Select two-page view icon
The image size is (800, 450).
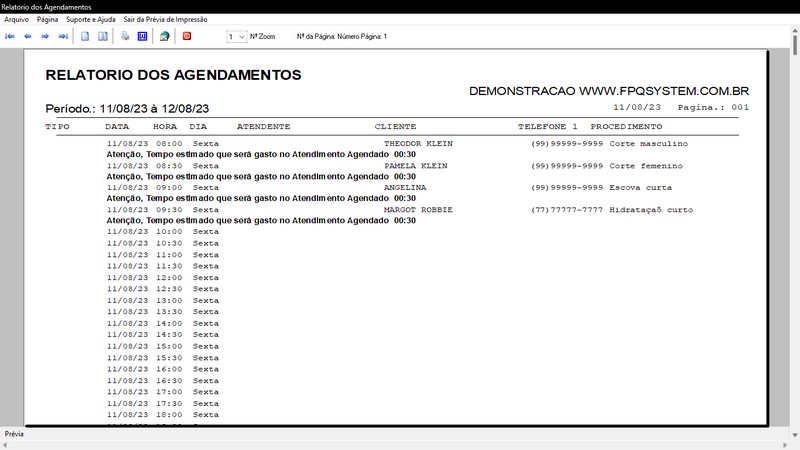pos(103,36)
